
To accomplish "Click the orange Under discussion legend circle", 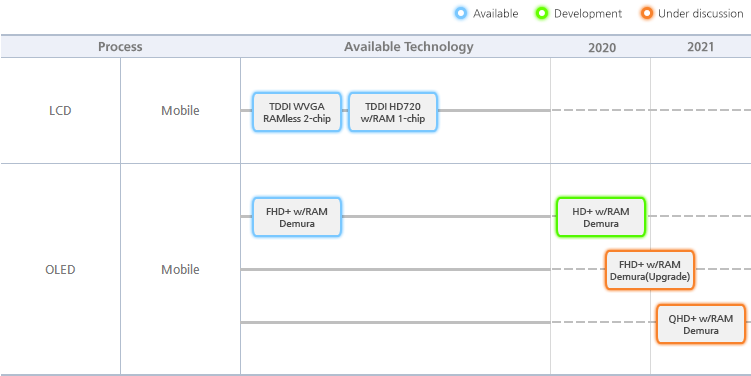I will coord(646,13).
